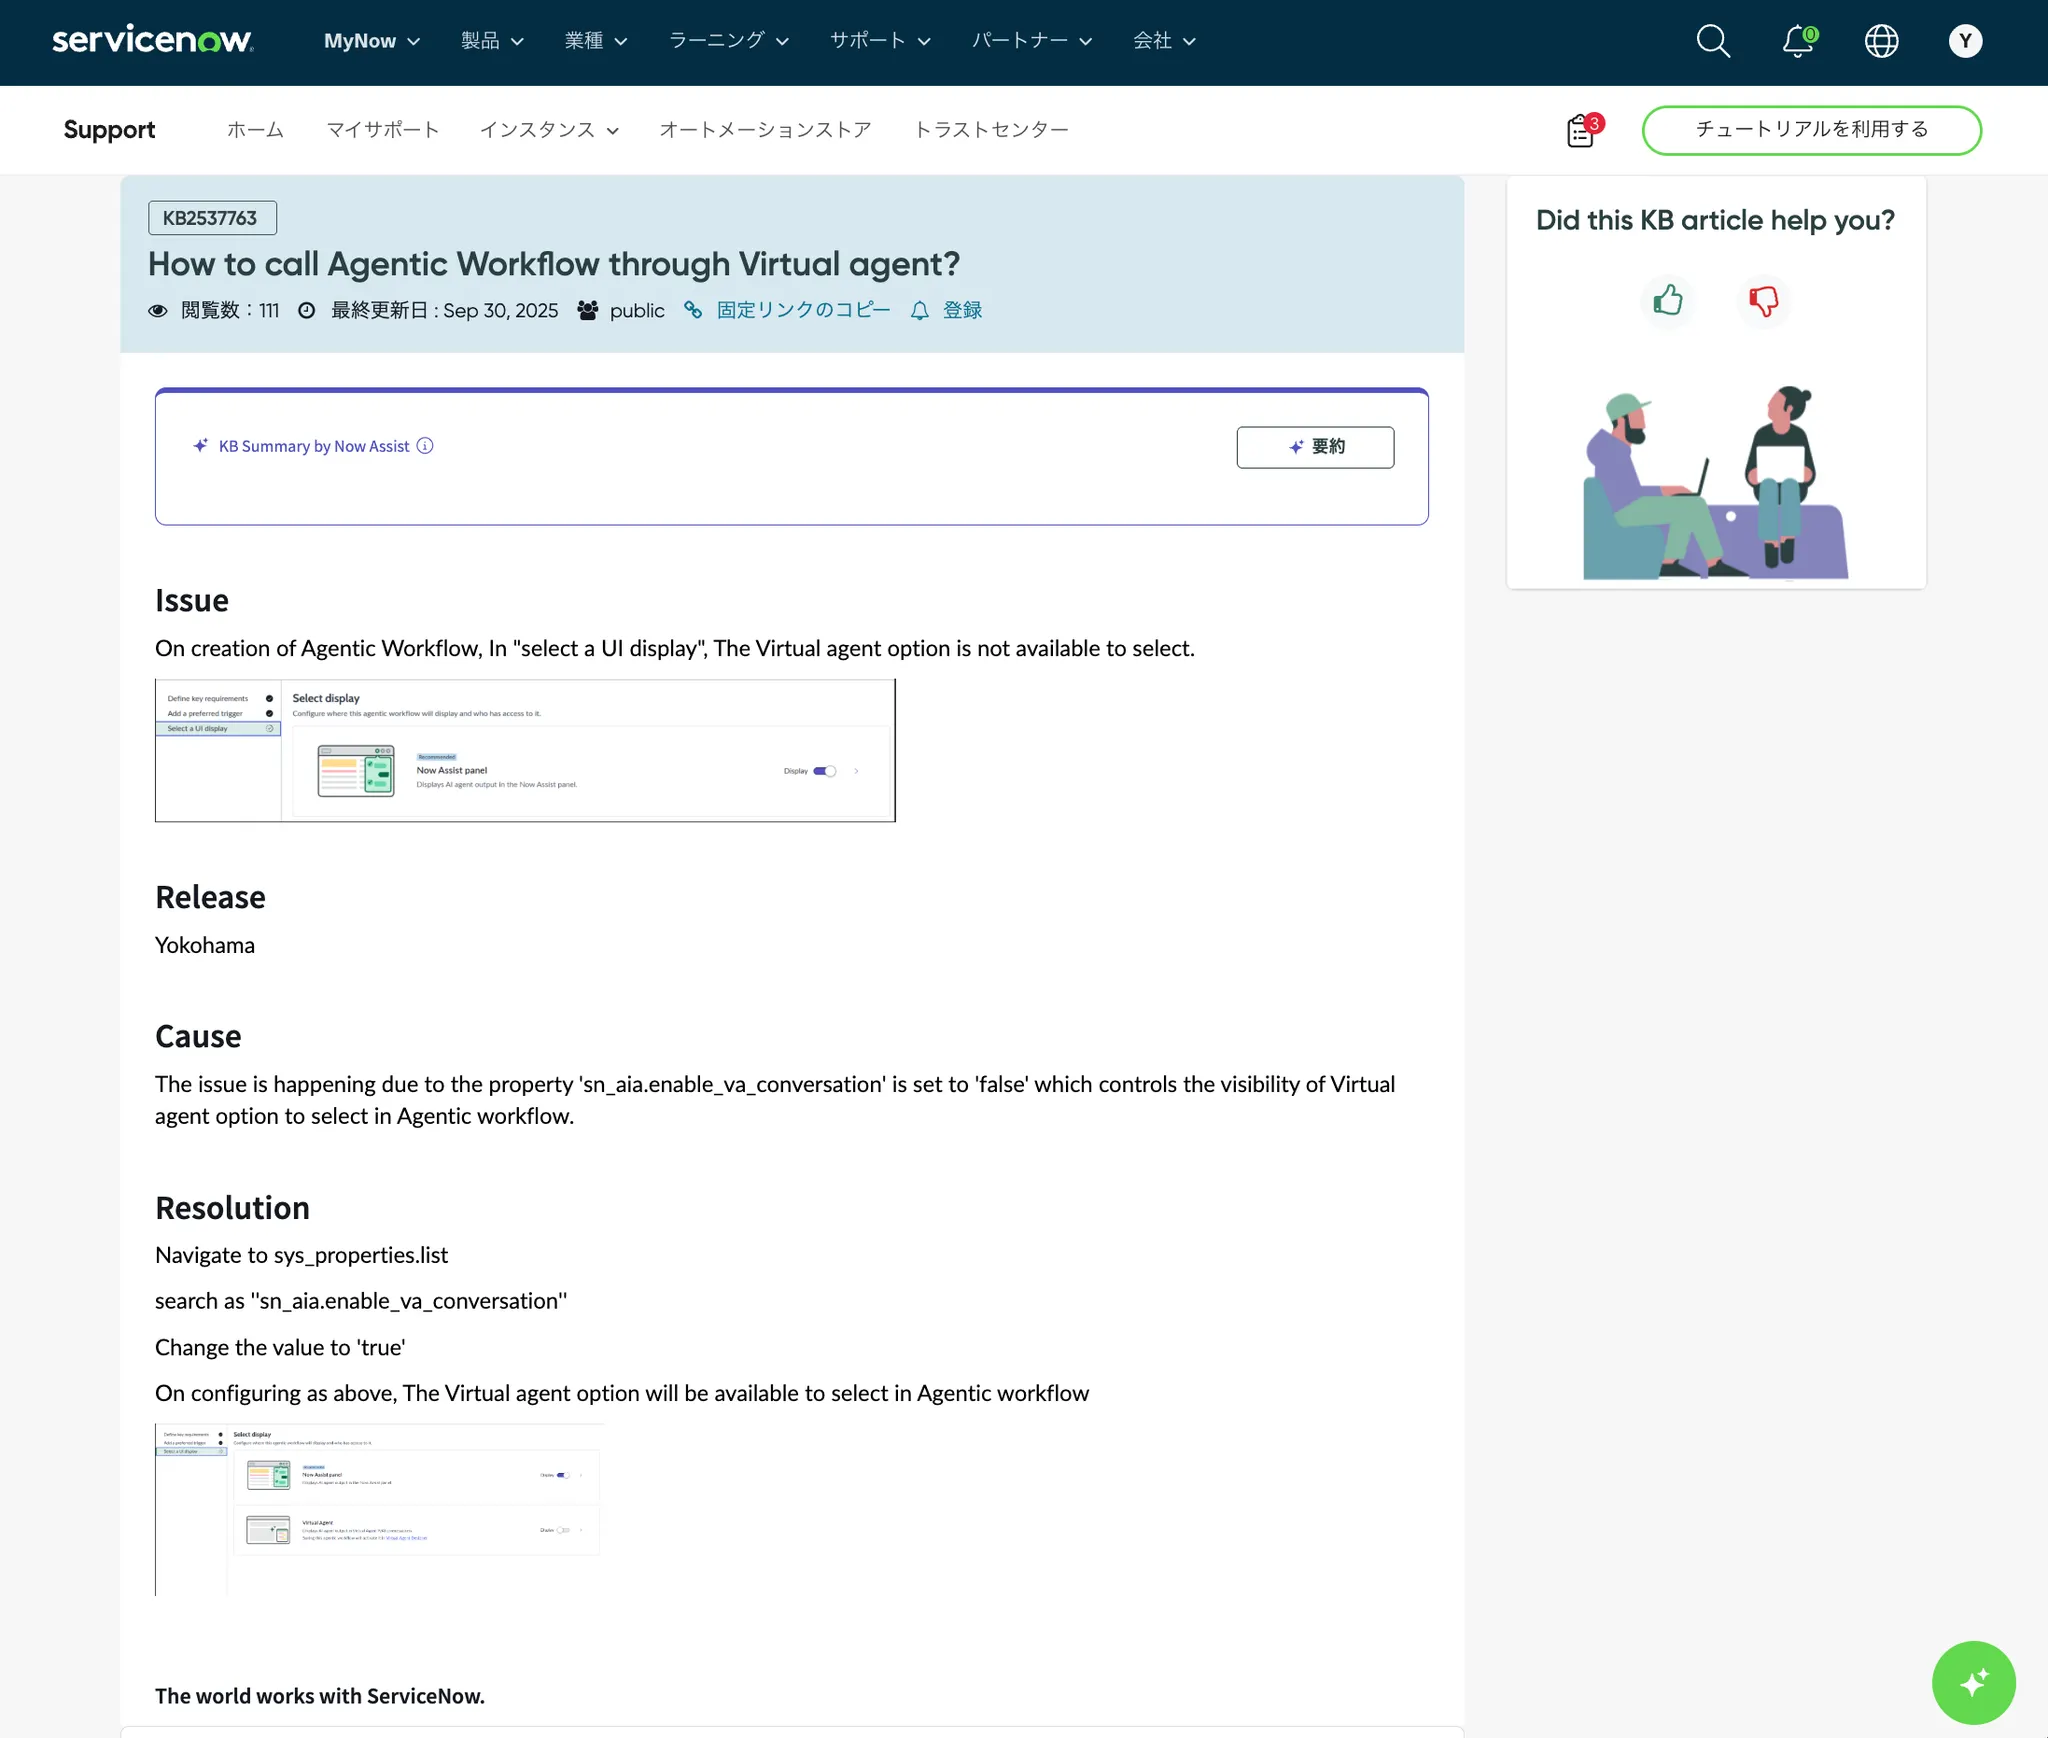Open the notifications bell icon

1798,41
